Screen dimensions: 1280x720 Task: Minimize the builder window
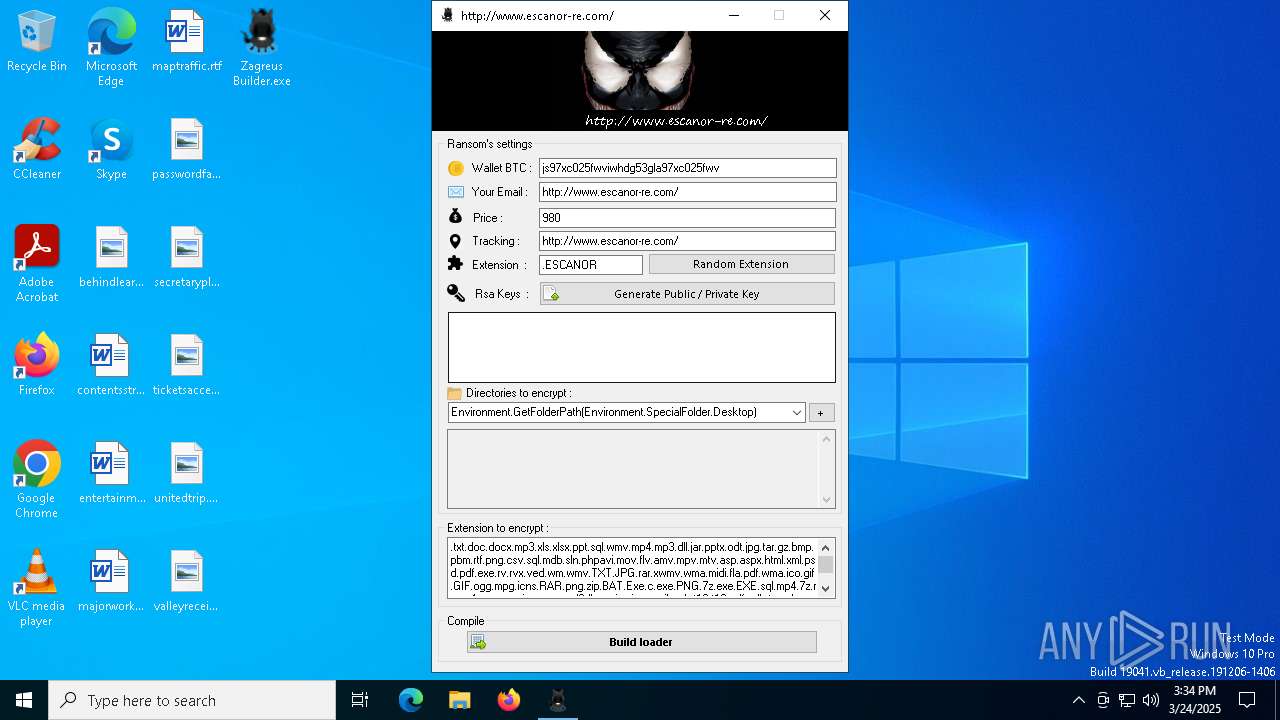(734, 15)
